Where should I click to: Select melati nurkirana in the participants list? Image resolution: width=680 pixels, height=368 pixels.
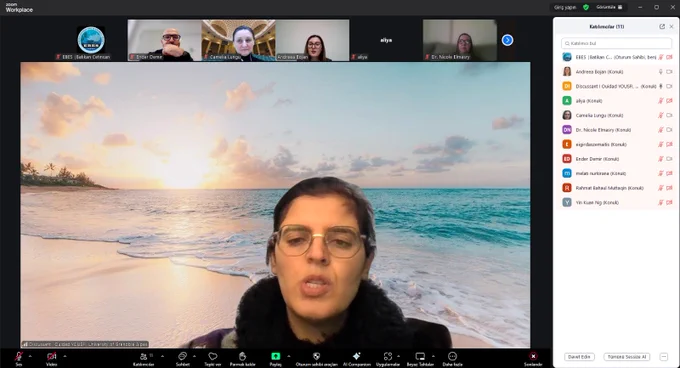(616, 173)
